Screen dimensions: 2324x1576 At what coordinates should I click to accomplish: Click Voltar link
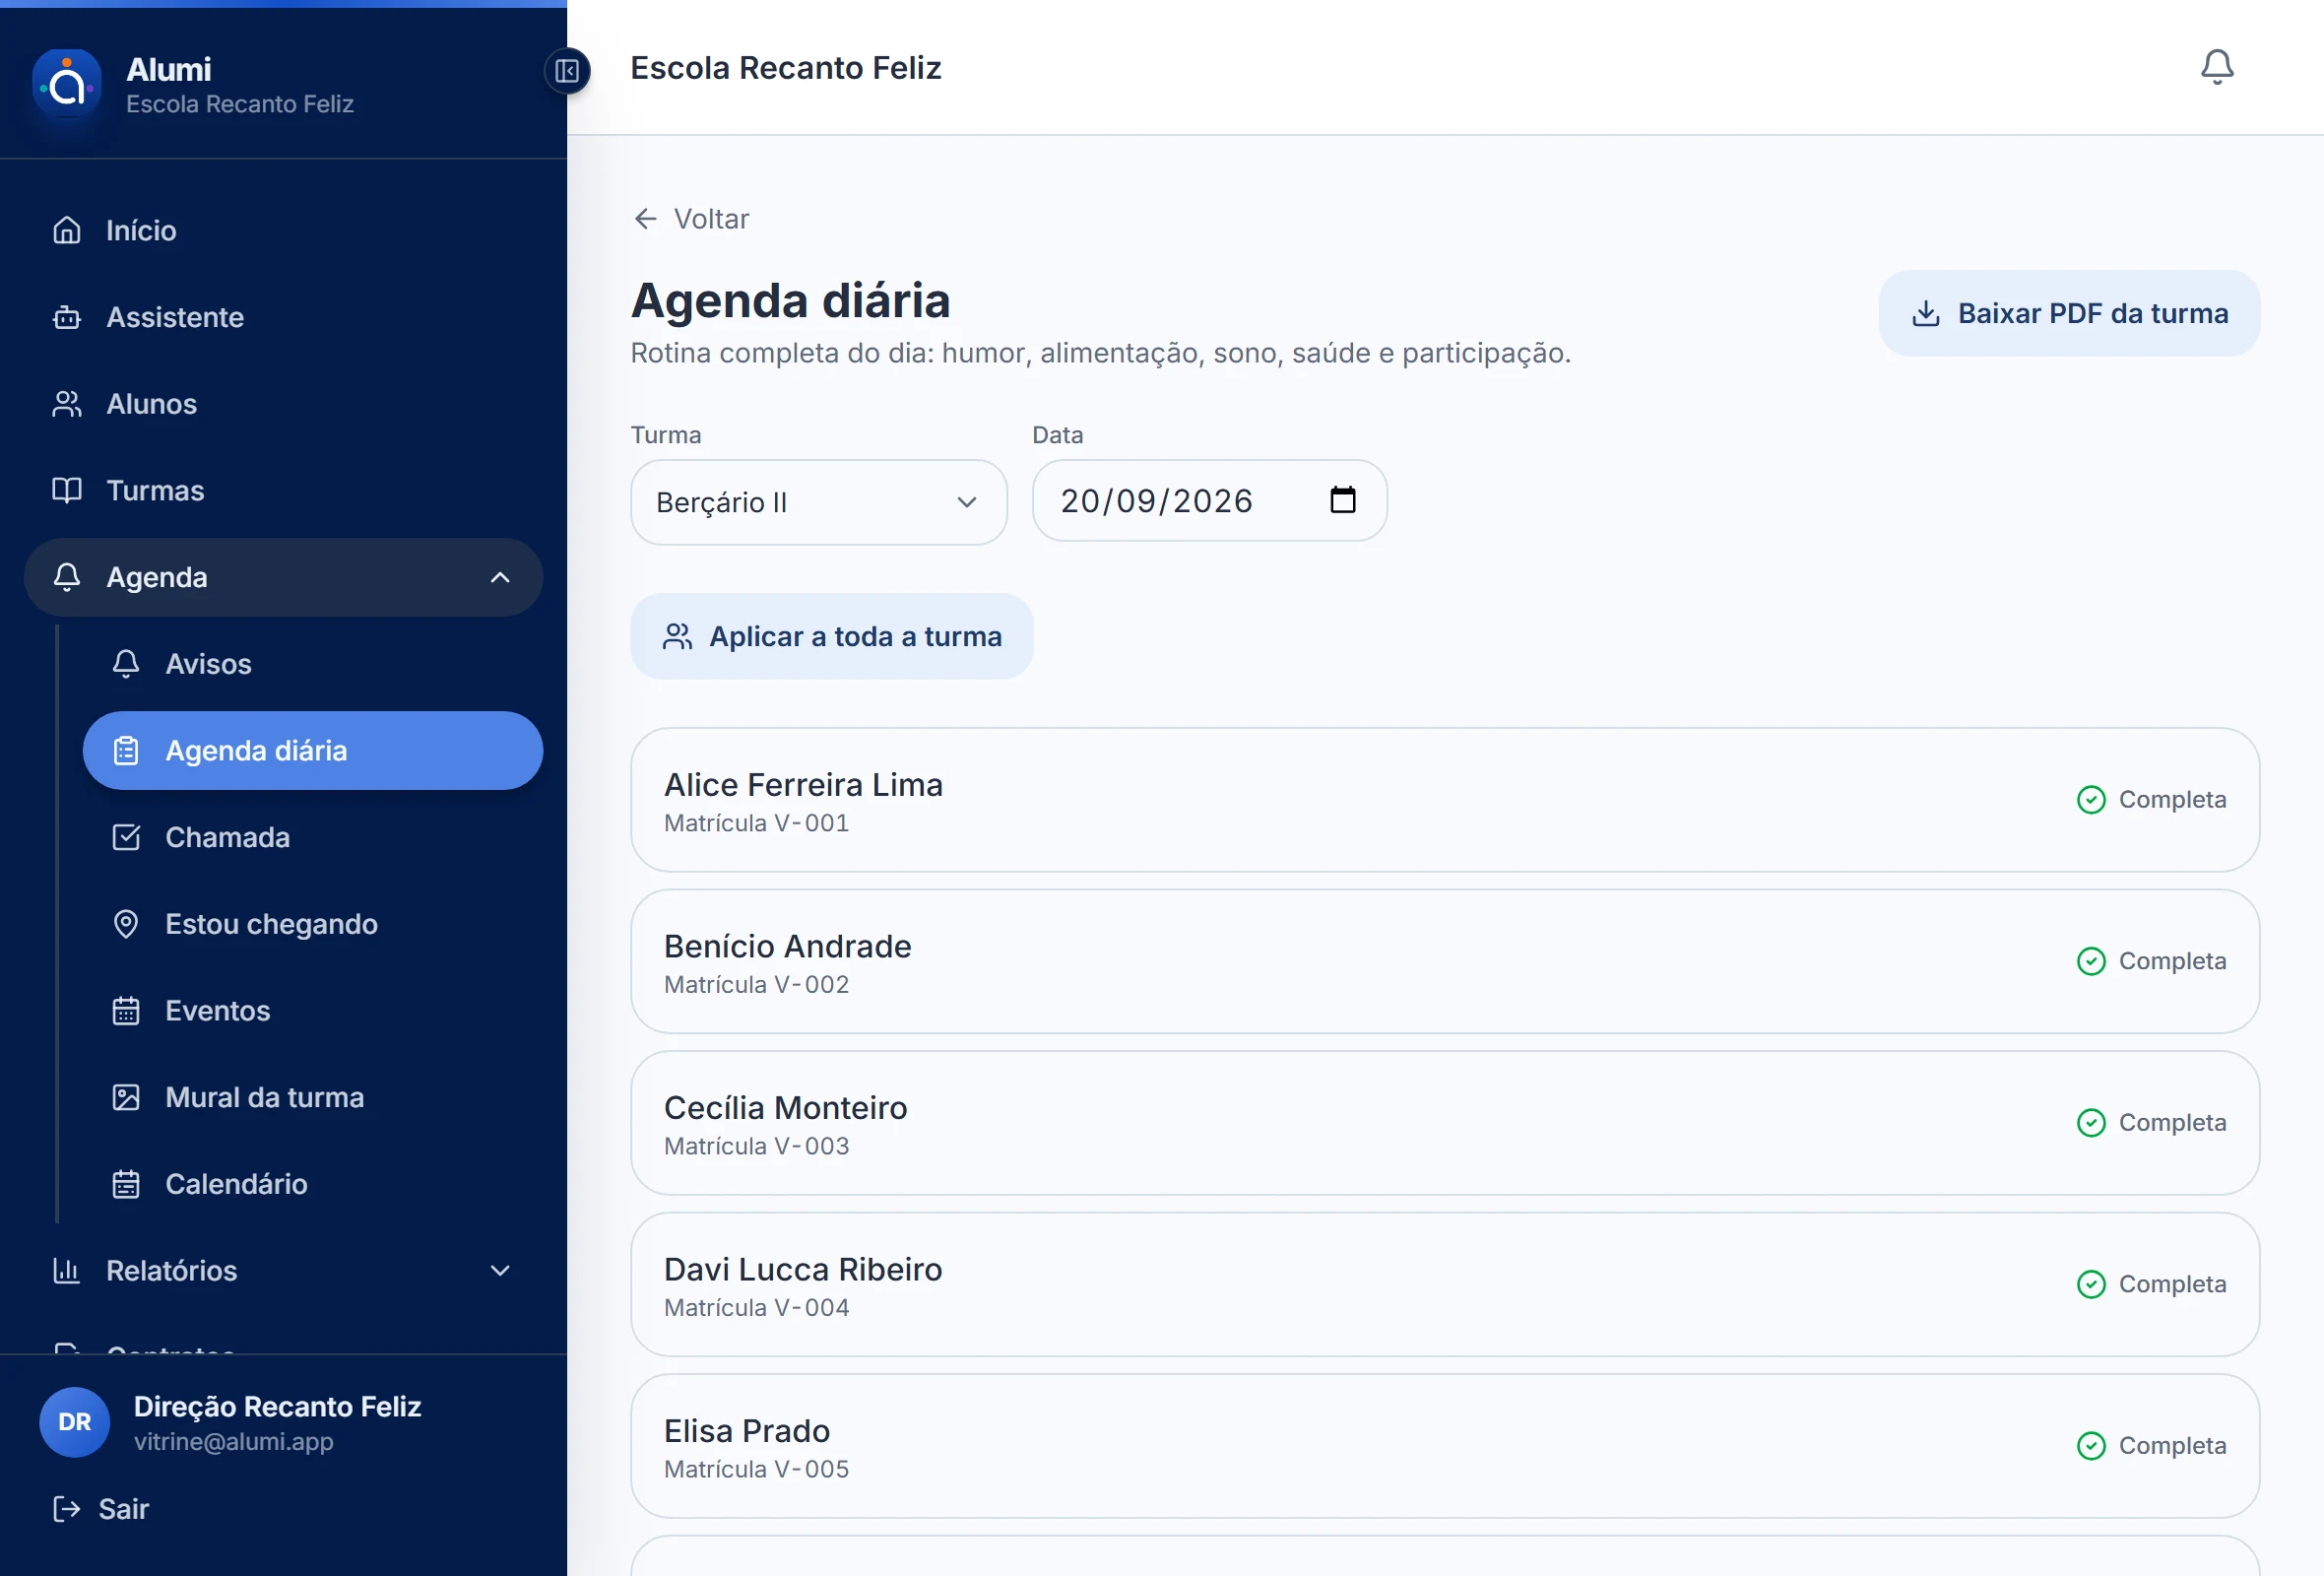point(691,219)
